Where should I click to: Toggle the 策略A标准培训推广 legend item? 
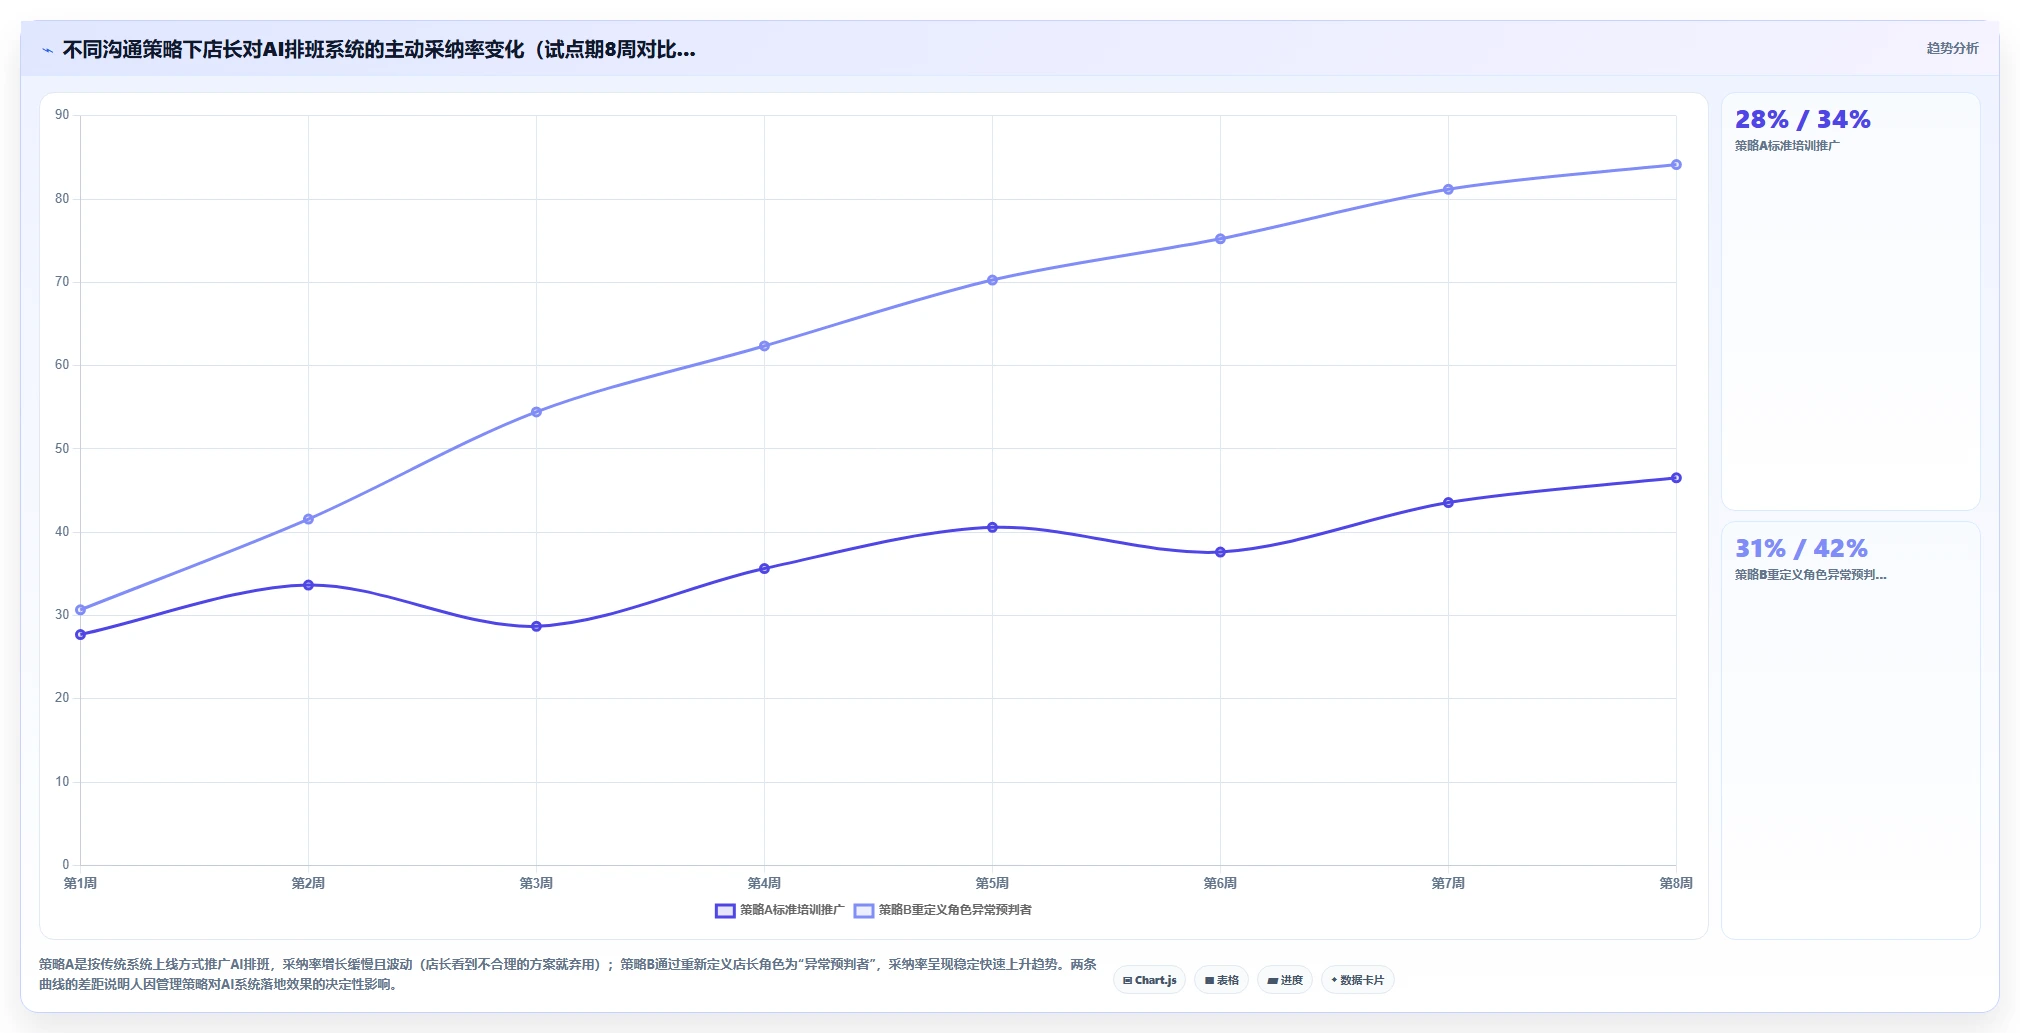tap(779, 910)
